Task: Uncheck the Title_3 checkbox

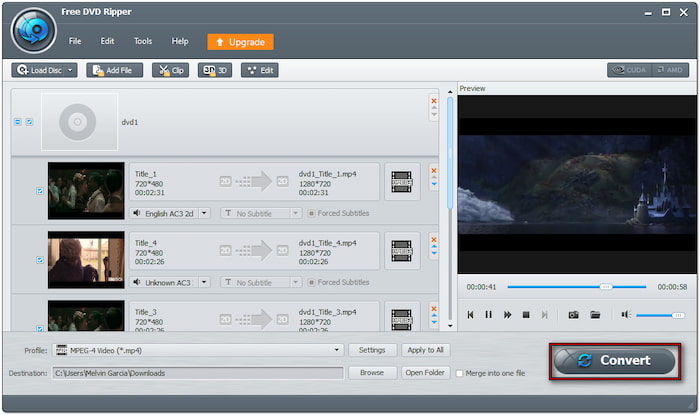Action: coord(40,328)
